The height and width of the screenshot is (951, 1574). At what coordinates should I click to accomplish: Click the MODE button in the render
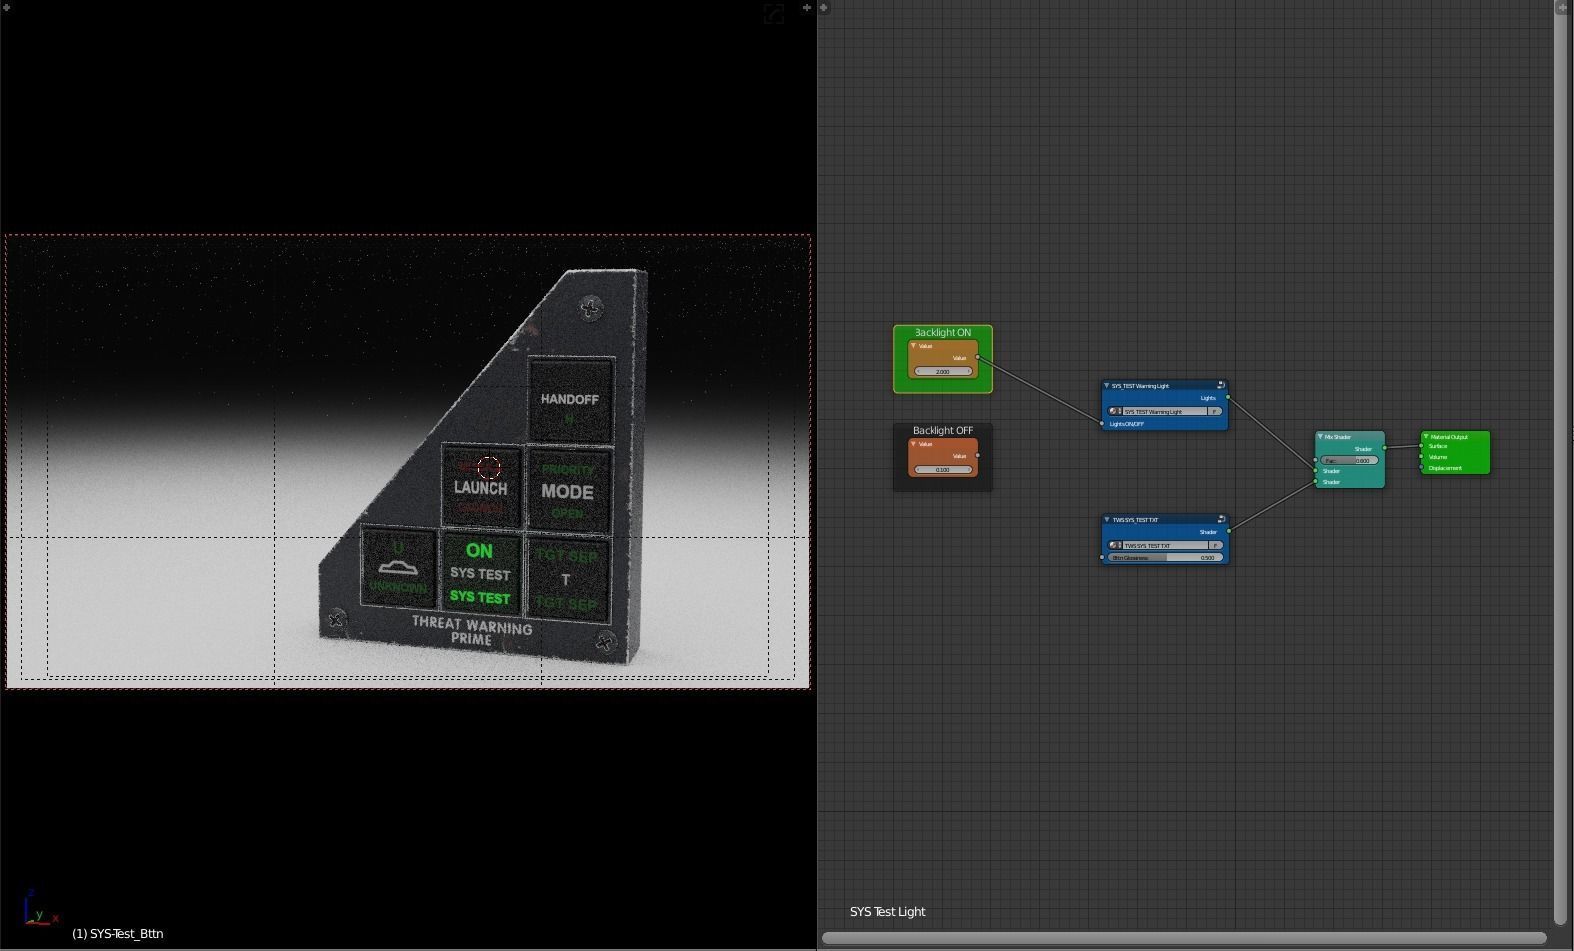(x=568, y=492)
